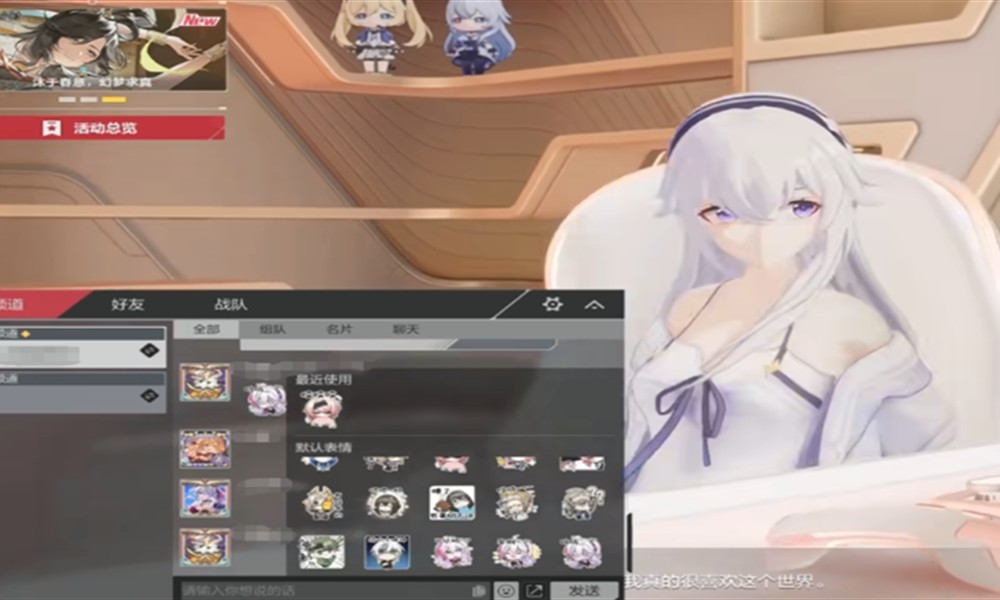The width and height of the screenshot is (1000, 600).
Task: Switch to the 战队 tab
Action: coord(230,304)
